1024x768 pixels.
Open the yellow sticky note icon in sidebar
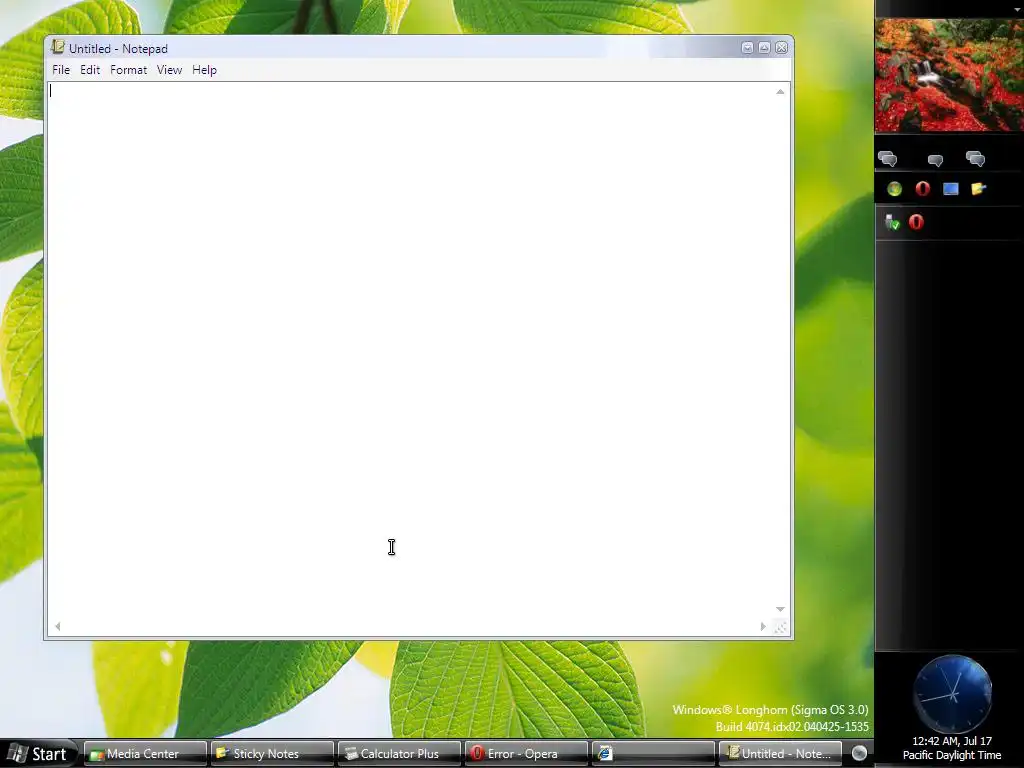[x=978, y=189]
